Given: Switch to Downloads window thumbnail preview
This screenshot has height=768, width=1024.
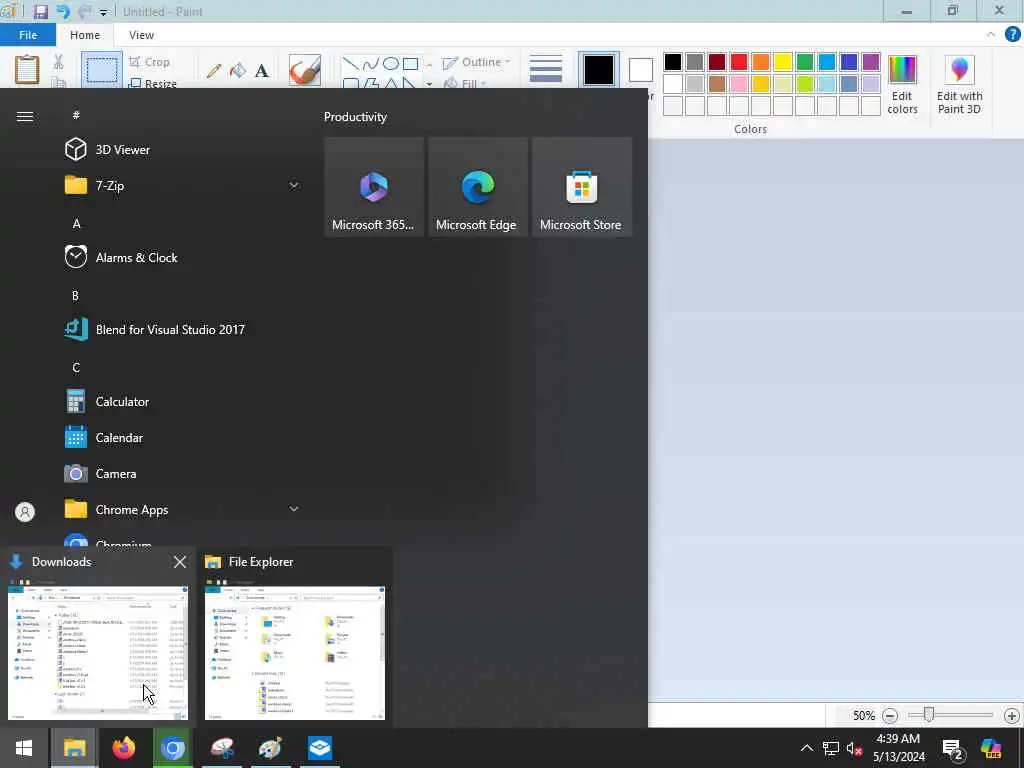Looking at the screenshot, I should pos(98,653).
